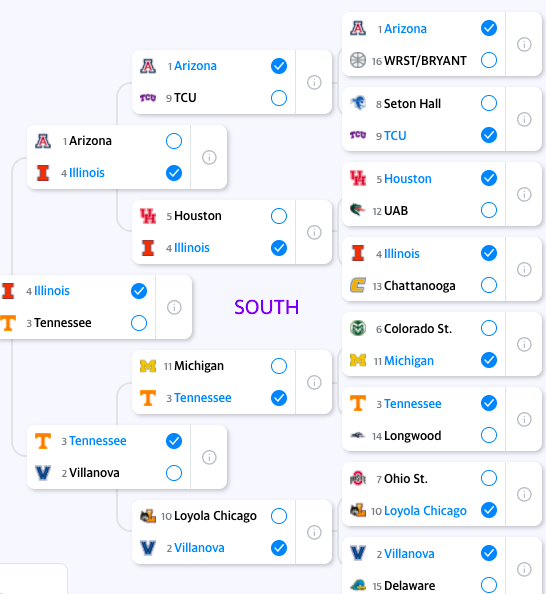Pick WRST/BRYANT over Arizona in first round
Image resolution: width=546 pixels, height=594 pixels.
tap(489, 60)
